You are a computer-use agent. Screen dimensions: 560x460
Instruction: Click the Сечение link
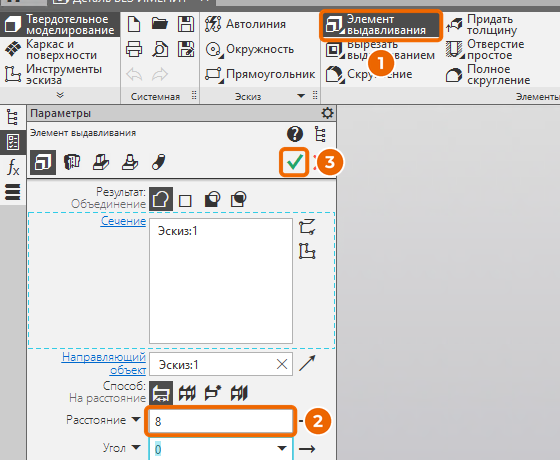123,221
